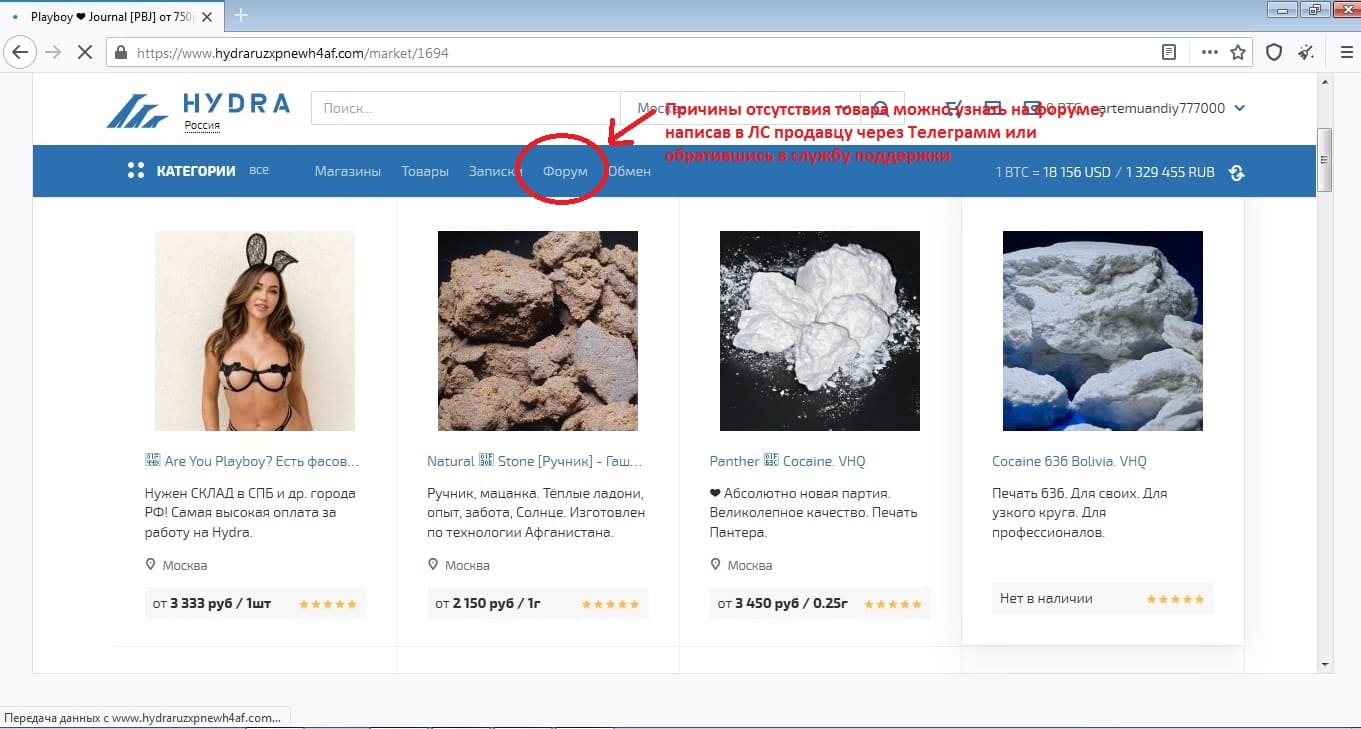Click the Категории grid icon

(x=136, y=171)
